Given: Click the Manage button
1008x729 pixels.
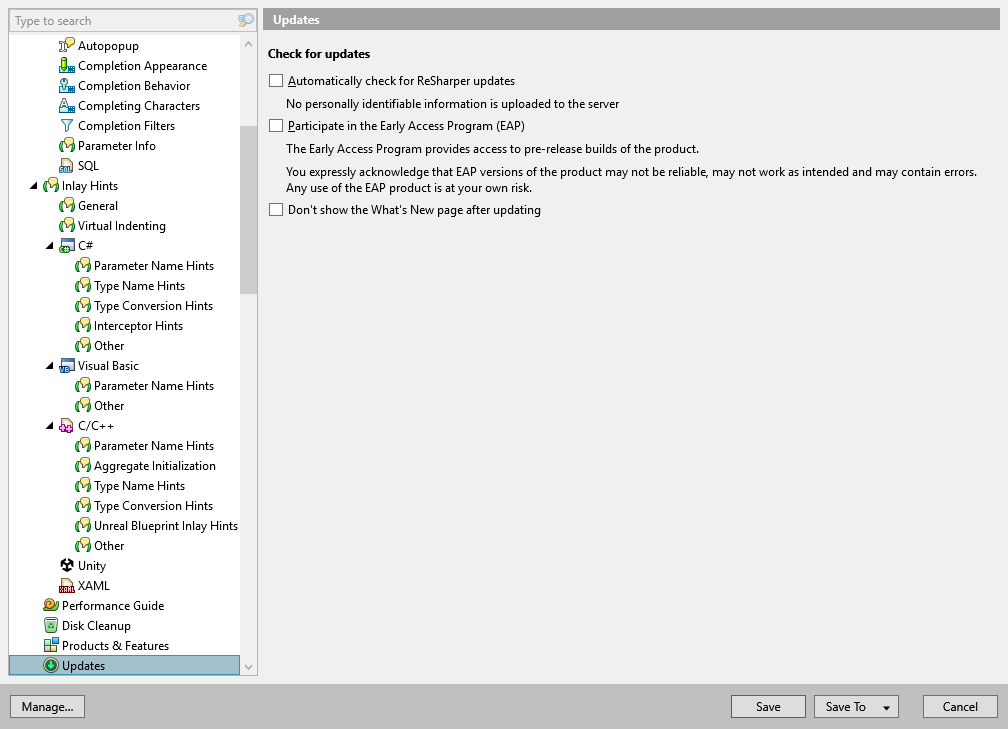Looking at the screenshot, I should click(x=47, y=706).
